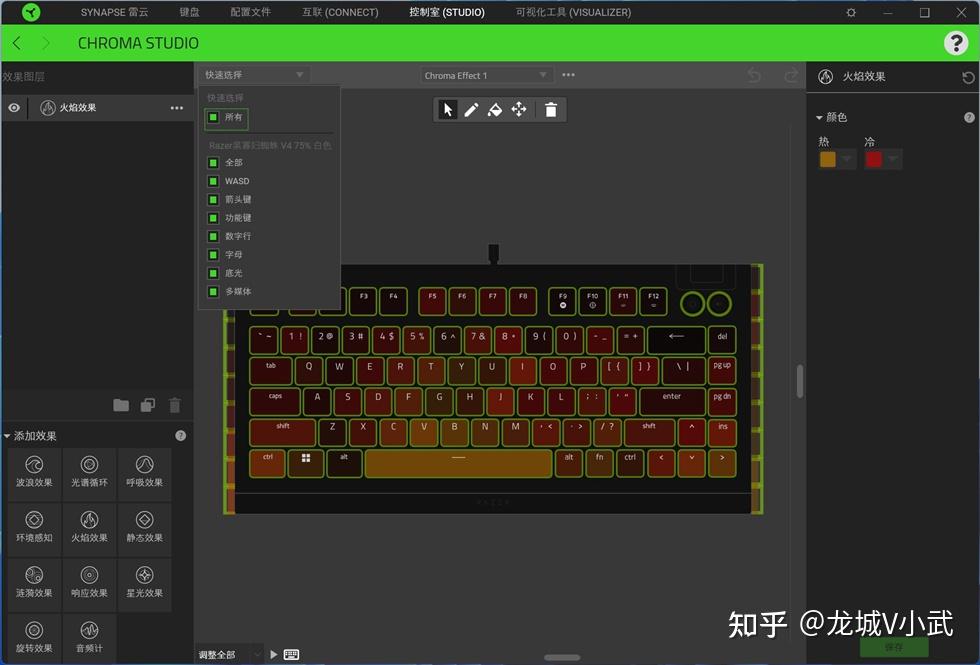Switch to 控制室 (STUDIO) tab

[447, 12]
